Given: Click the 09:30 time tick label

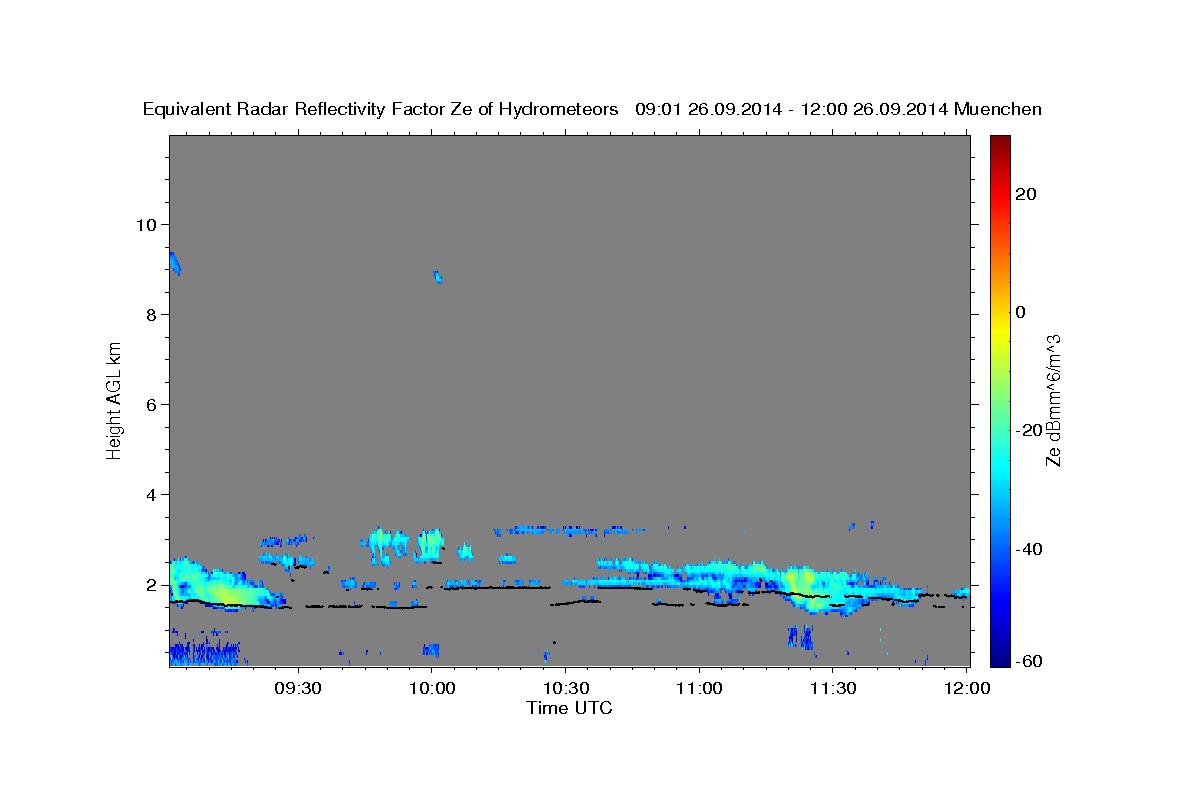Looking at the screenshot, I should click(299, 689).
